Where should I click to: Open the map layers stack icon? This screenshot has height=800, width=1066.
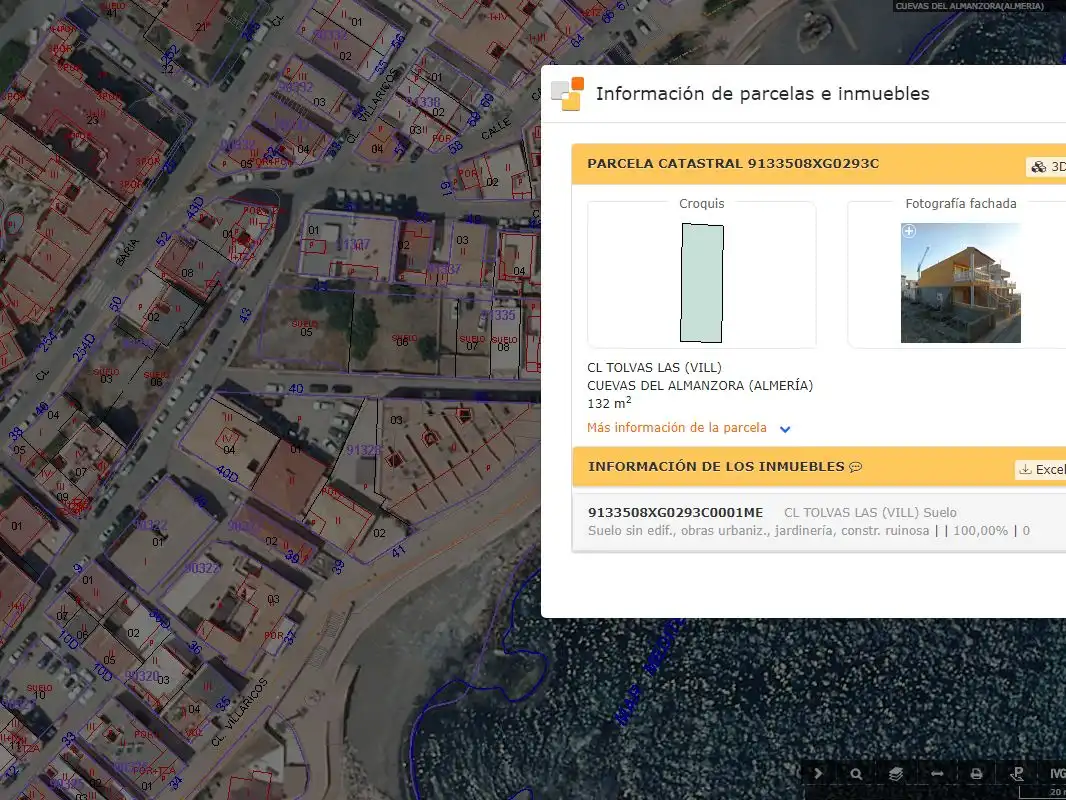tap(896, 773)
